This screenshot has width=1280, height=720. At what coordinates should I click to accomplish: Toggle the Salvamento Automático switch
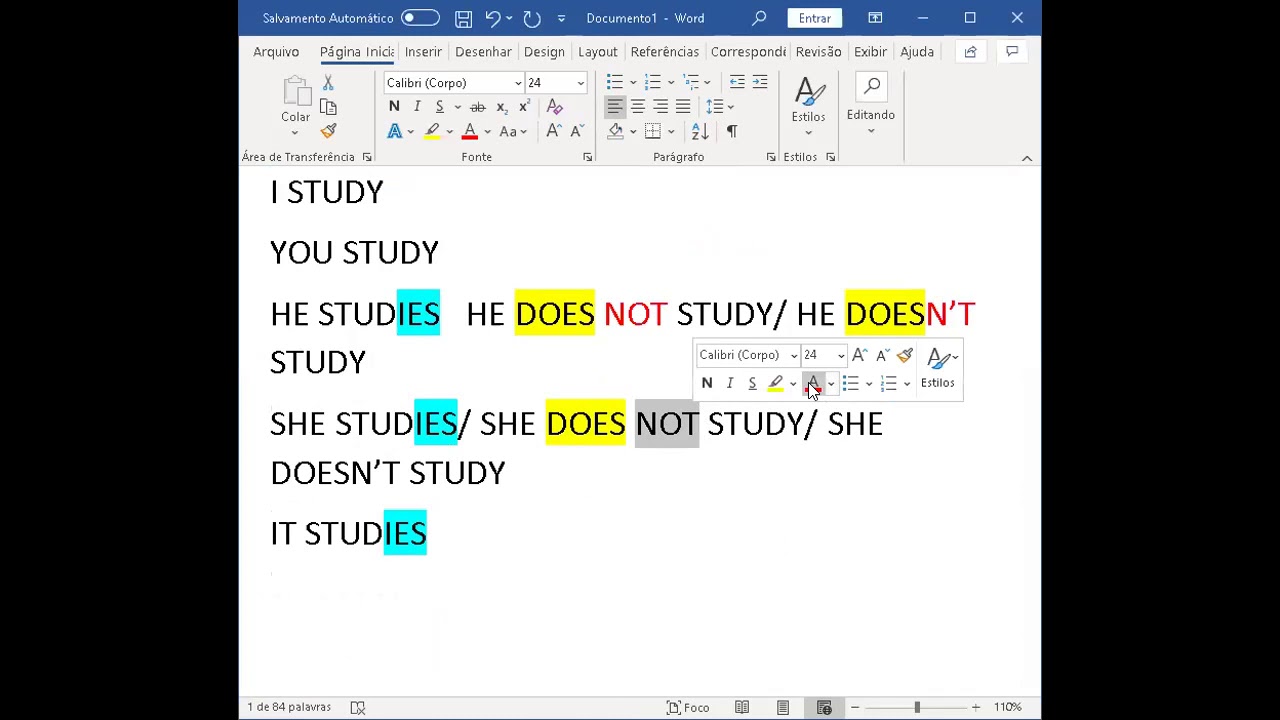coord(420,18)
